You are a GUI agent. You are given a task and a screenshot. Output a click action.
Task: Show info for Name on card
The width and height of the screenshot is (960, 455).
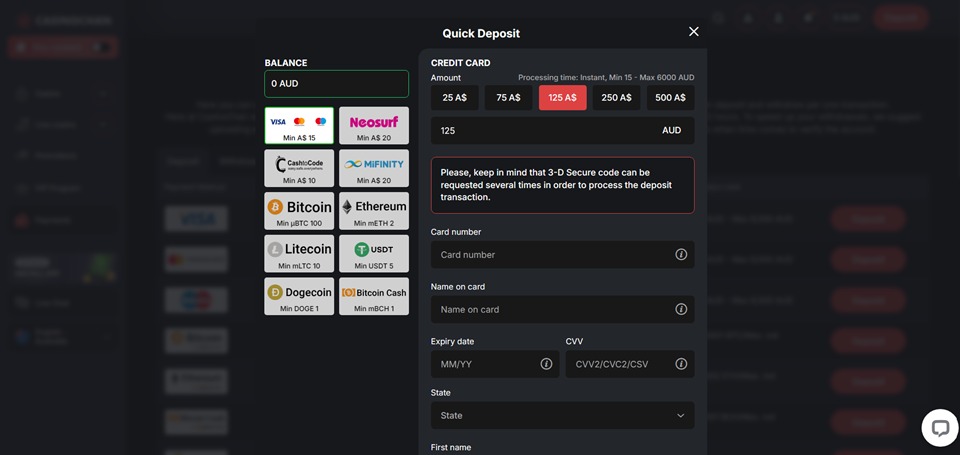tap(681, 309)
